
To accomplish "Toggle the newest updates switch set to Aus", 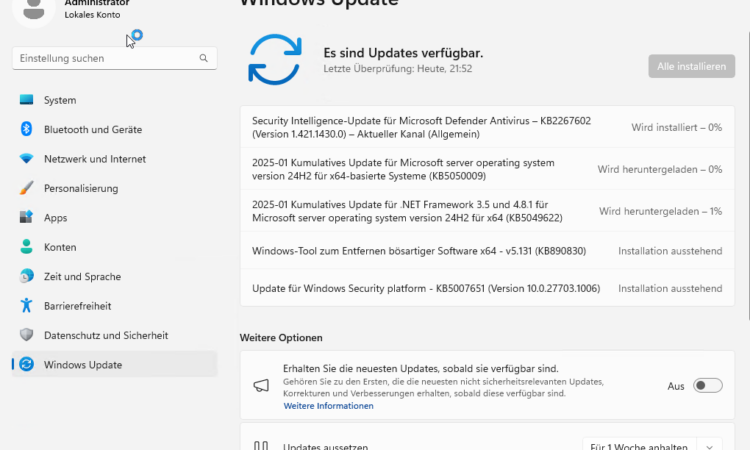I will pyautogui.click(x=707, y=385).
